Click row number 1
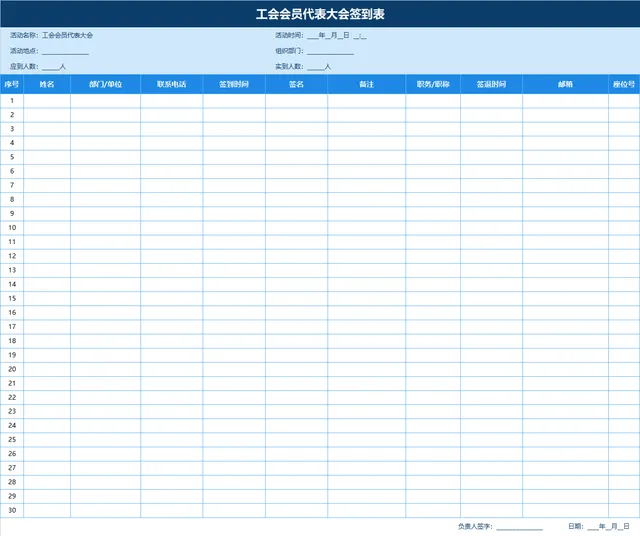Screen dimensions: 640x536 tap(12, 100)
